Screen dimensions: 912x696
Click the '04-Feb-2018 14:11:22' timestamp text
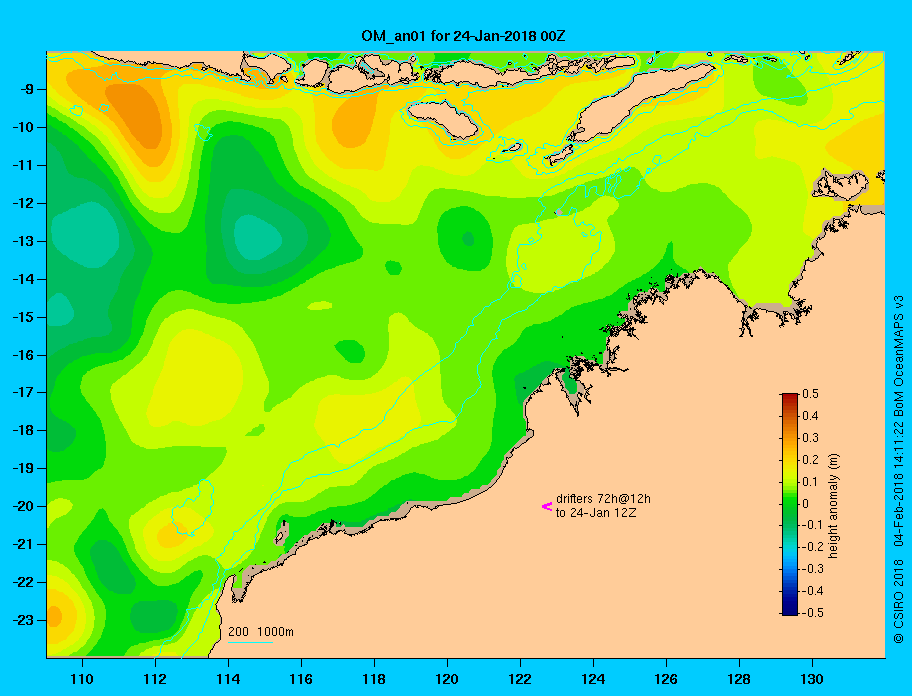click(x=899, y=485)
